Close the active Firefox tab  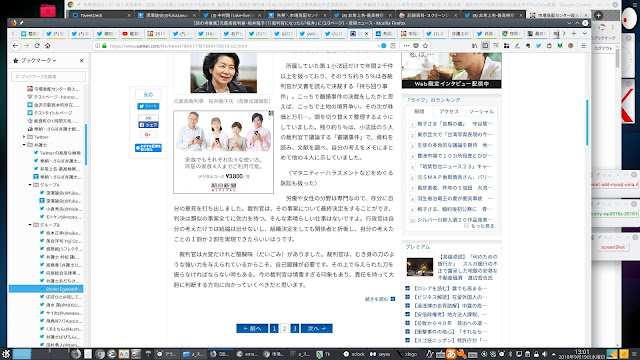(366, 33)
